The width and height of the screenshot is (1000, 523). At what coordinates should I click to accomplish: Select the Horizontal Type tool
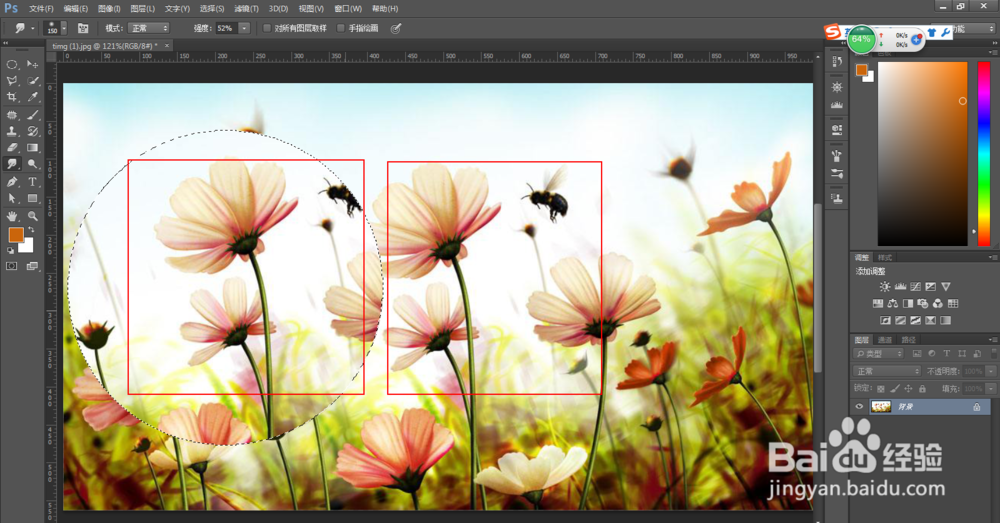33,182
